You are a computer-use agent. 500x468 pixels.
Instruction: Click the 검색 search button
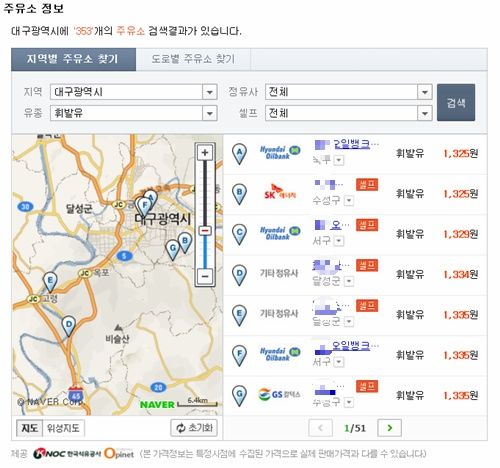[x=456, y=102]
